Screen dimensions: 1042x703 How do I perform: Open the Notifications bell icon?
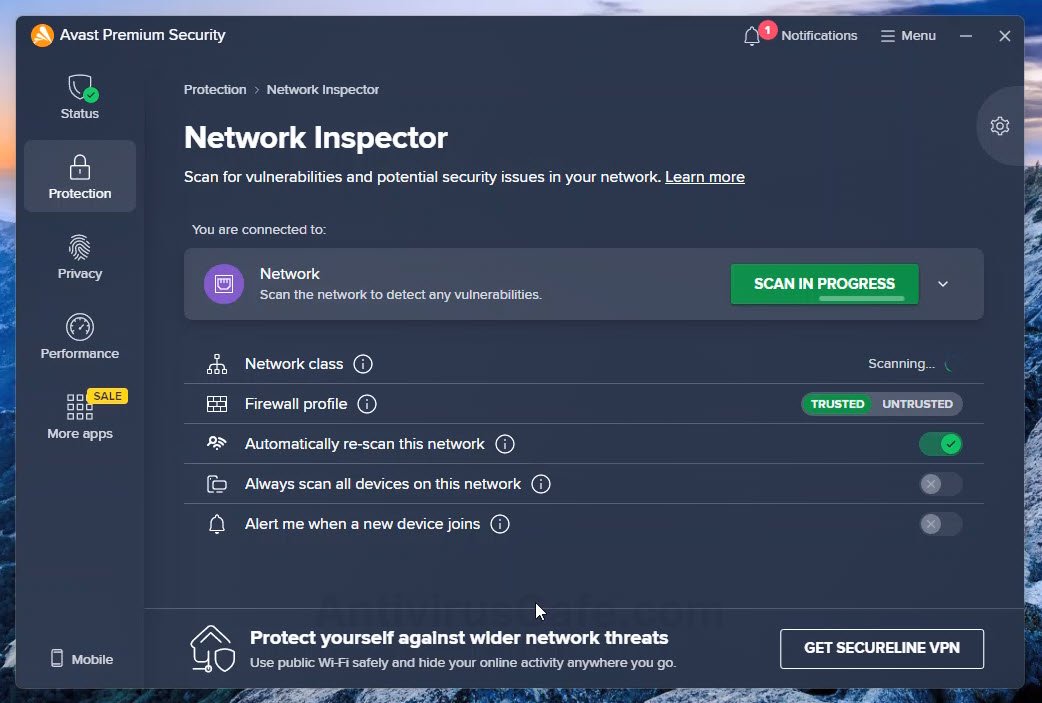(x=752, y=36)
